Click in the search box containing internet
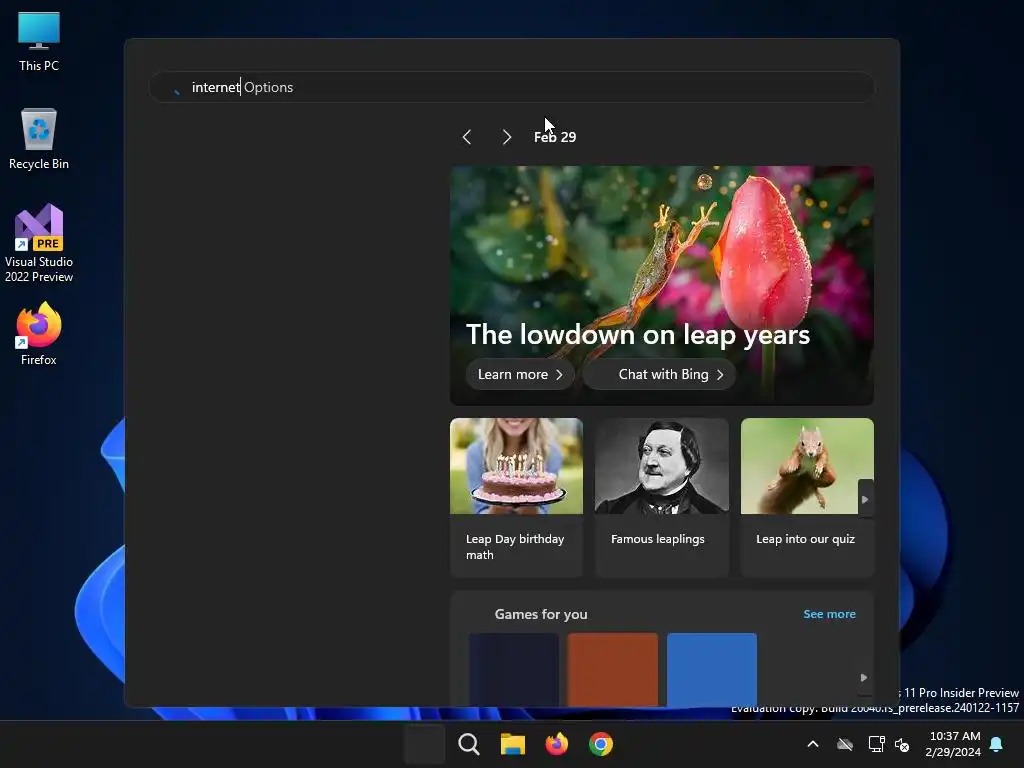 (x=511, y=87)
